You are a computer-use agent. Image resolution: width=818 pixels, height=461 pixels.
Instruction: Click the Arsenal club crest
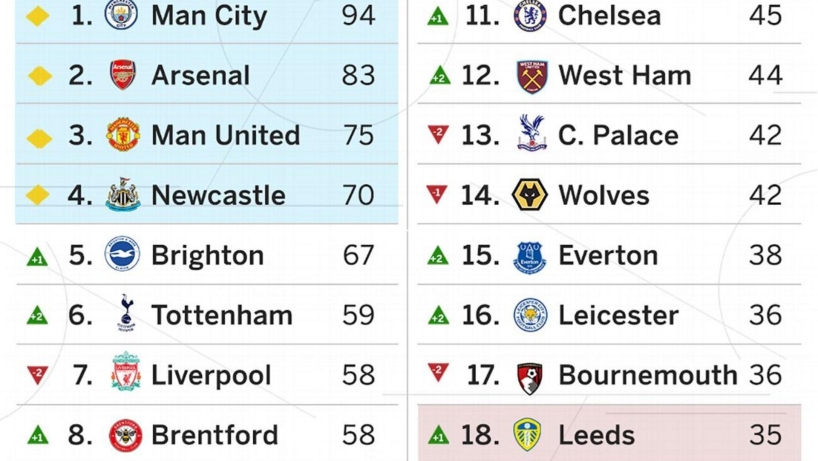click(x=122, y=75)
